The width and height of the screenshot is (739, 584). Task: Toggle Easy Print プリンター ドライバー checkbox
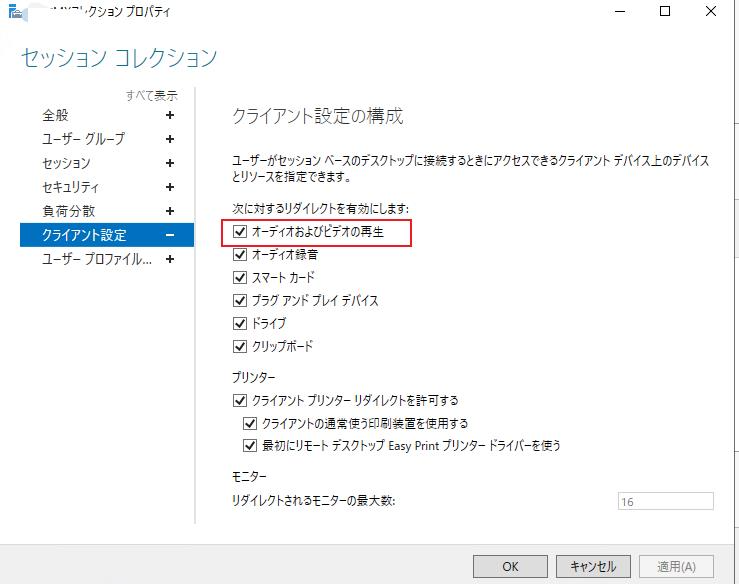pyautogui.click(x=250, y=445)
